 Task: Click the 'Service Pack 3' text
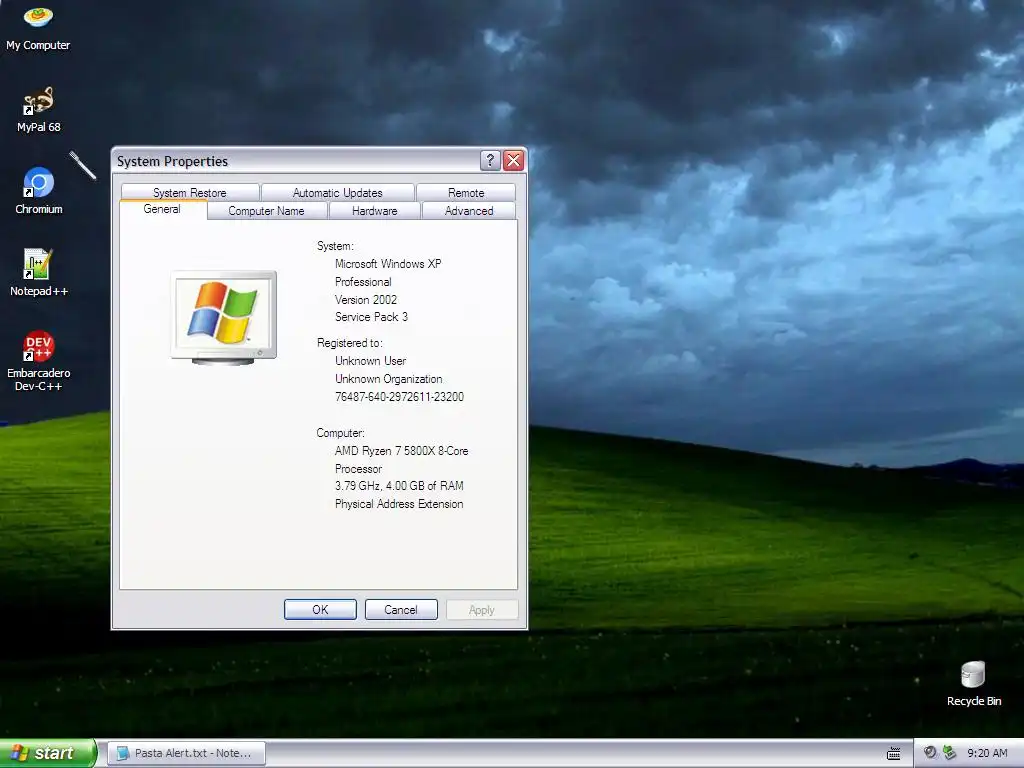coord(371,317)
